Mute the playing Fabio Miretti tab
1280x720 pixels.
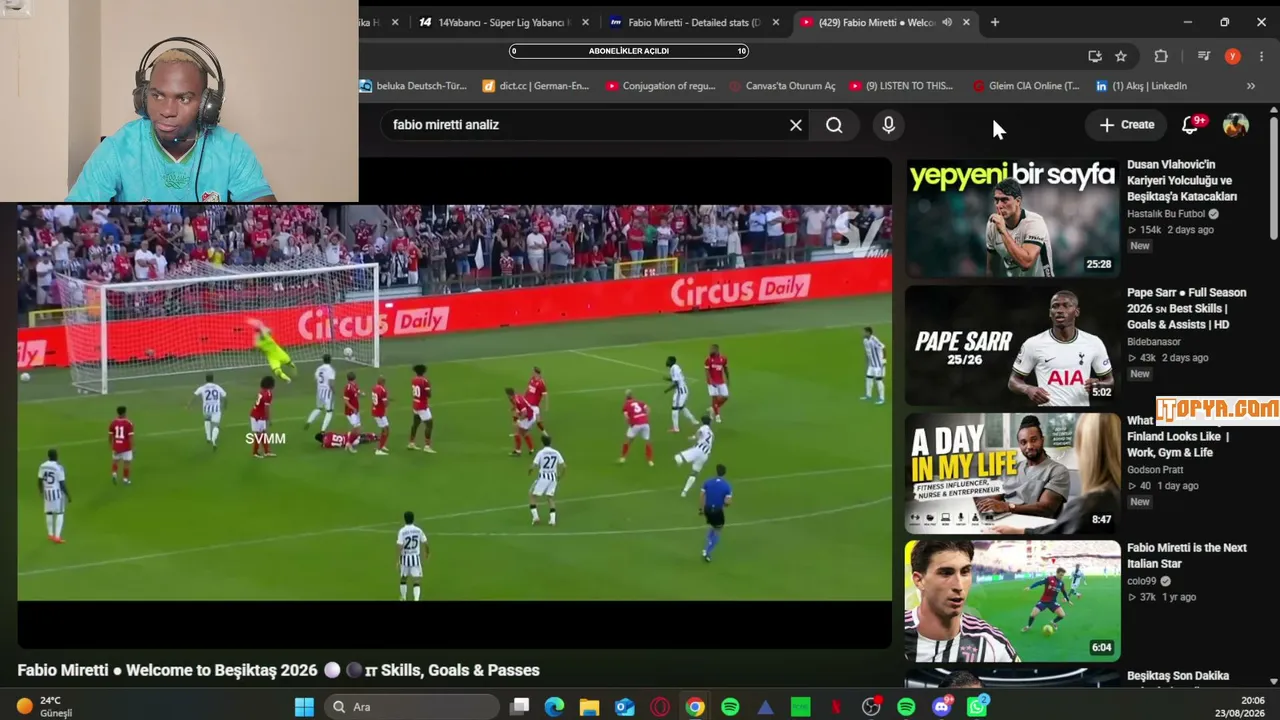click(947, 22)
